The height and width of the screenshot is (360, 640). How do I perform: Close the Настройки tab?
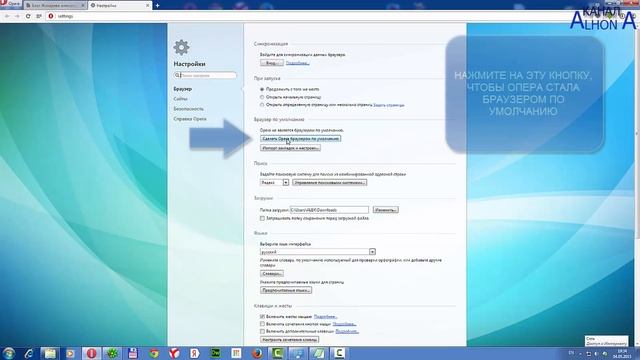coord(147,5)
